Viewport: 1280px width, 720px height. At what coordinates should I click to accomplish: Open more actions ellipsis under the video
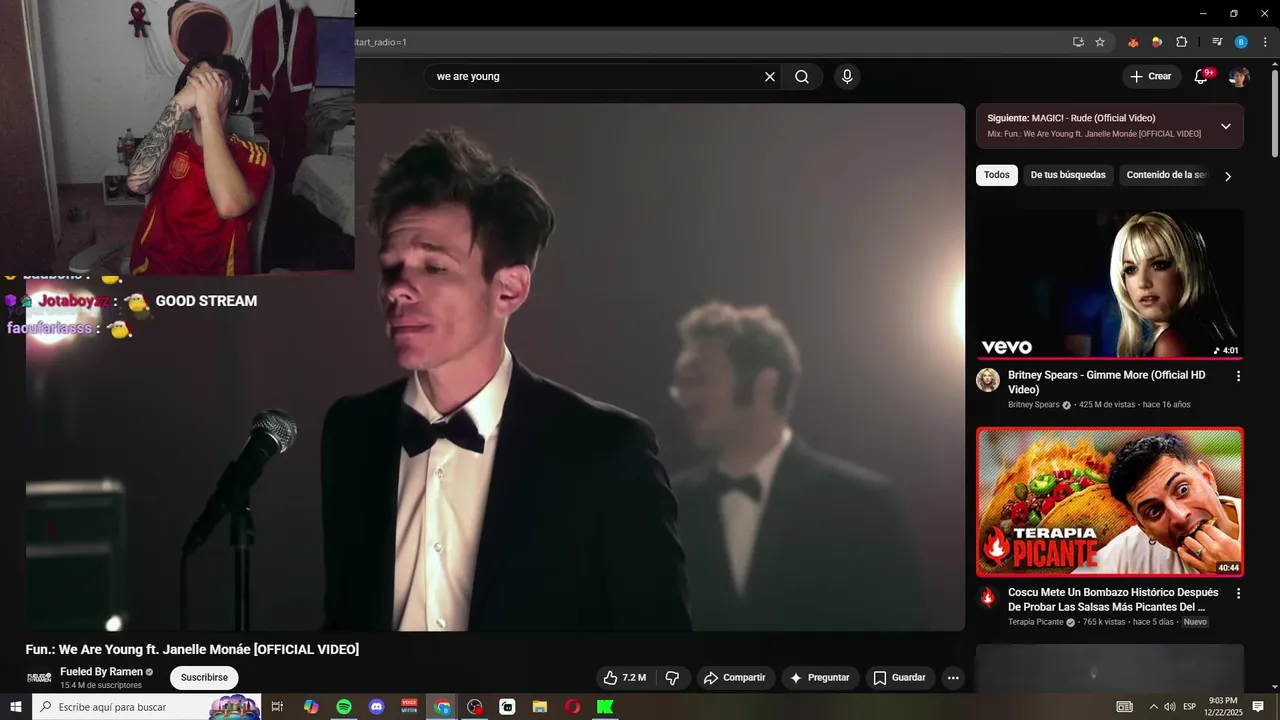(x=953, y=678)
